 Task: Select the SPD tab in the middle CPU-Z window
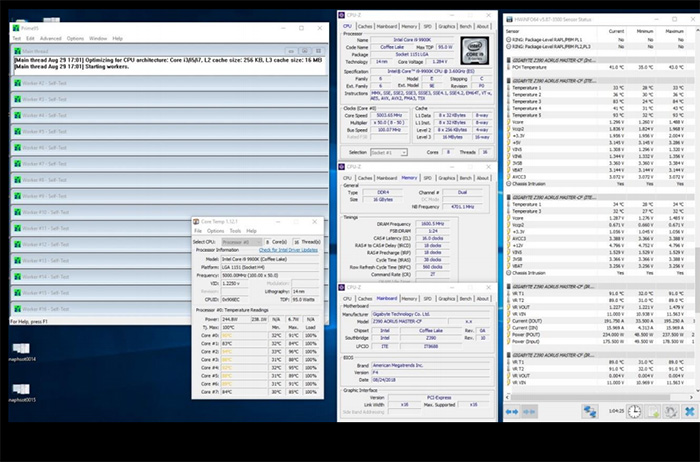(428, 178)
